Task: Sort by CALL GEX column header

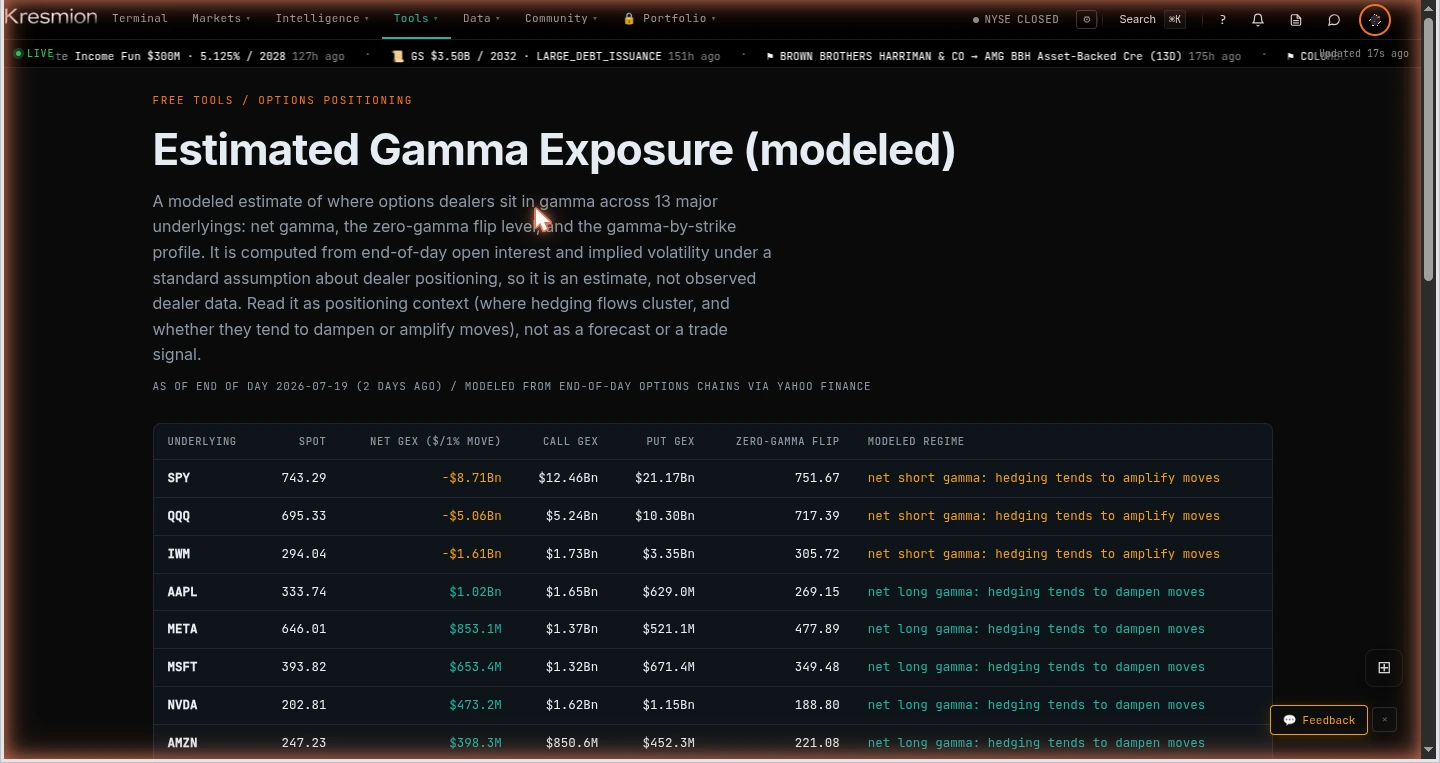Action: (x=570, y=441)
